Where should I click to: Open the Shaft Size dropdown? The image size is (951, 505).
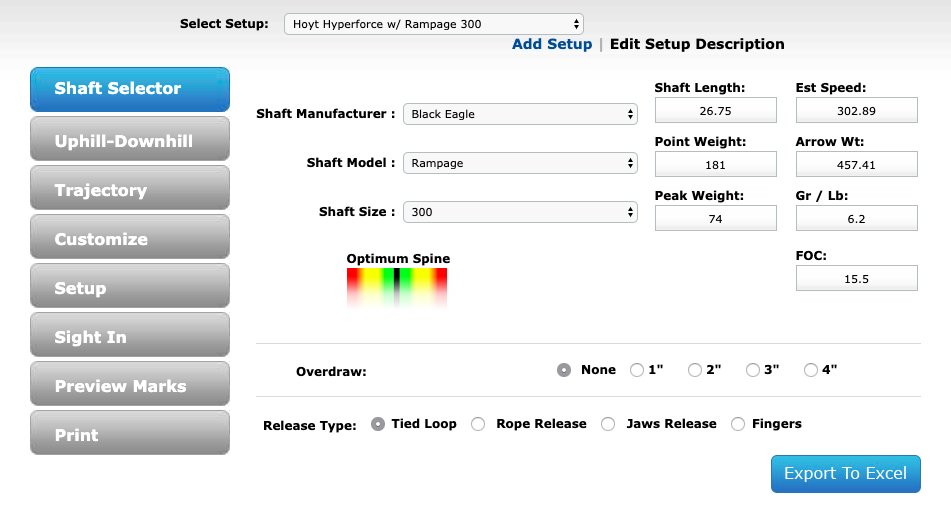[520, 212]
